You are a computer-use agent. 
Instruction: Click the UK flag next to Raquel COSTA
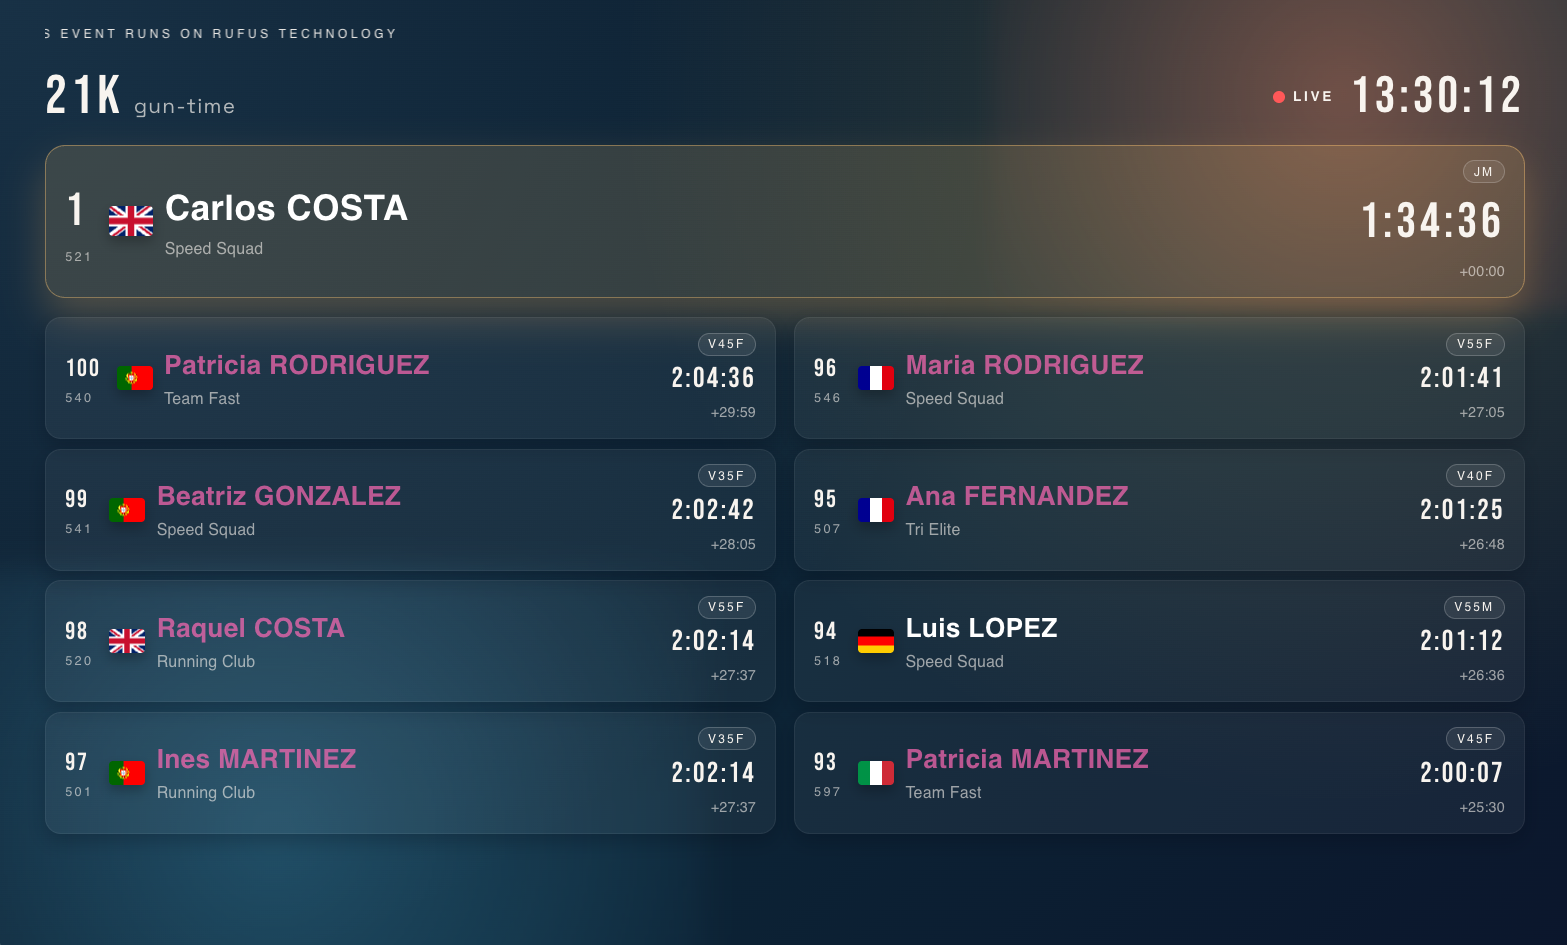[x=127, y=641]
